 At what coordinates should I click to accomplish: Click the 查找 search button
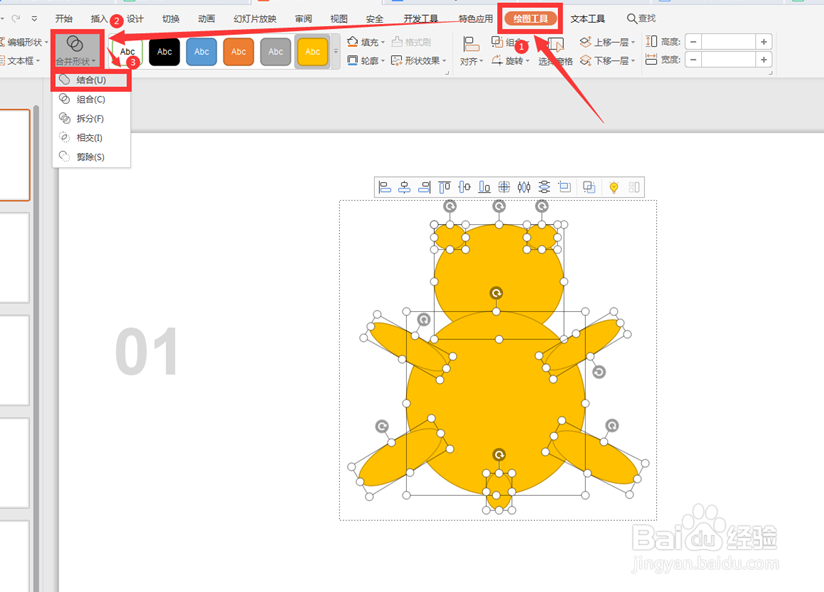click(641, 19)
